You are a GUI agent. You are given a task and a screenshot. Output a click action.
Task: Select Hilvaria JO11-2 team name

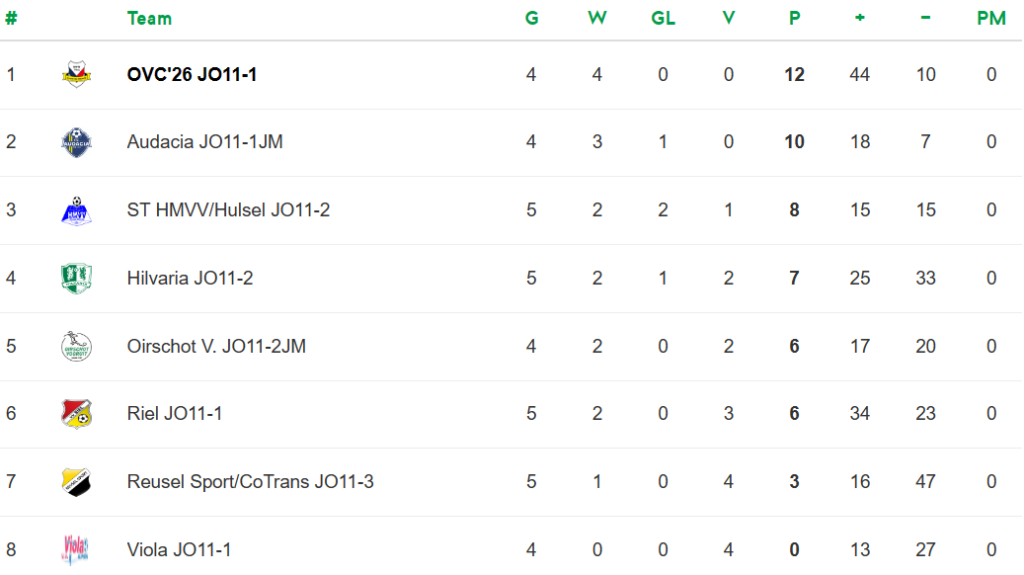click(190, 278)
